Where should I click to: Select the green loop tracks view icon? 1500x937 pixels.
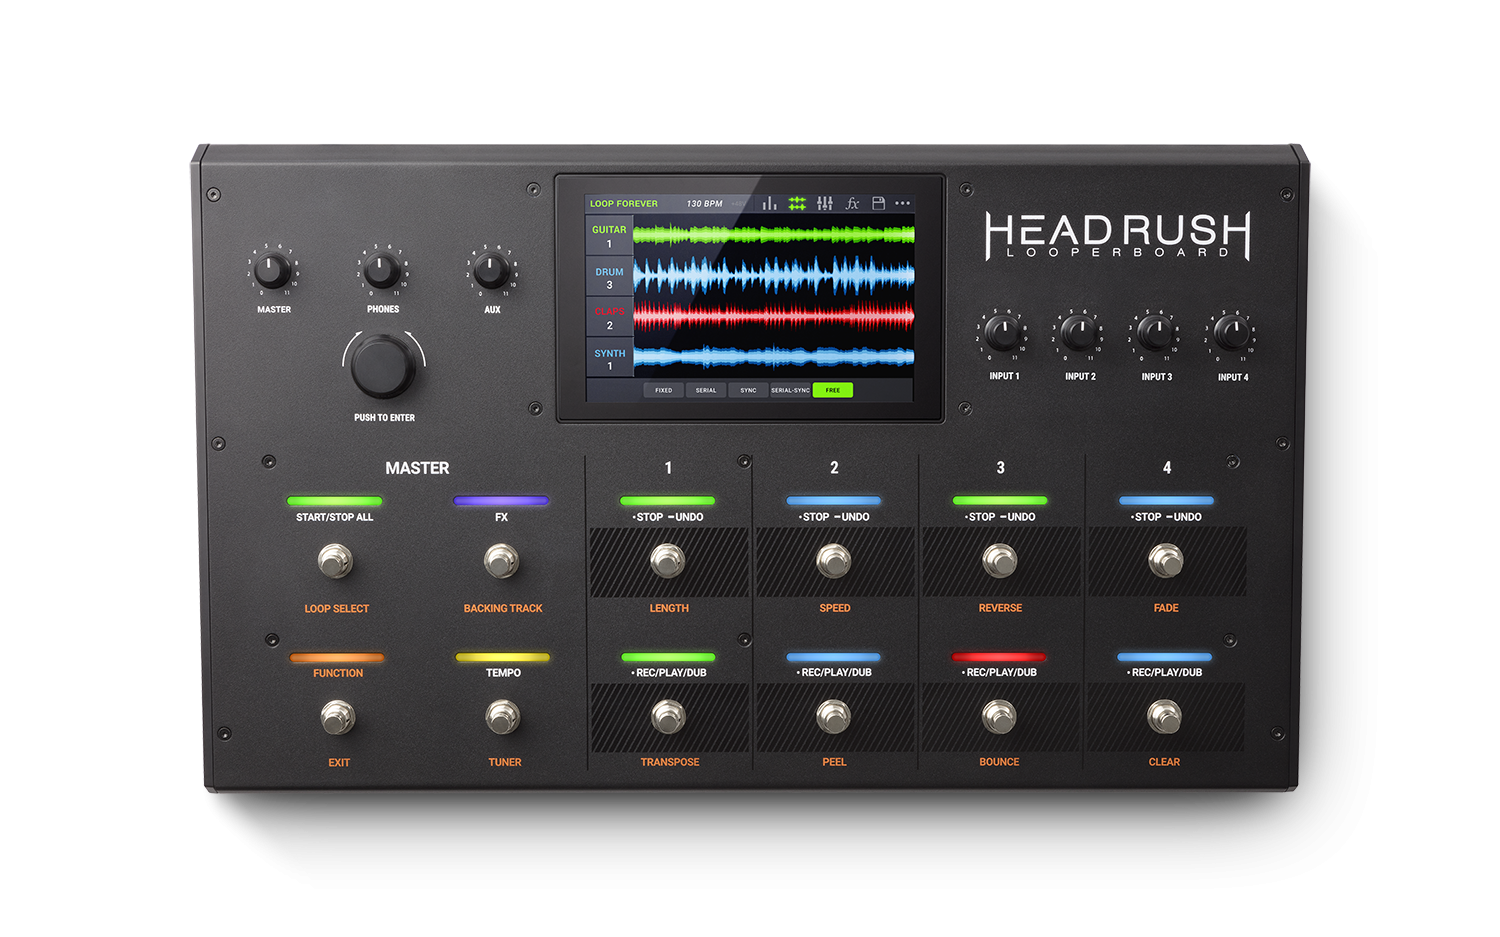pos(797,203)
